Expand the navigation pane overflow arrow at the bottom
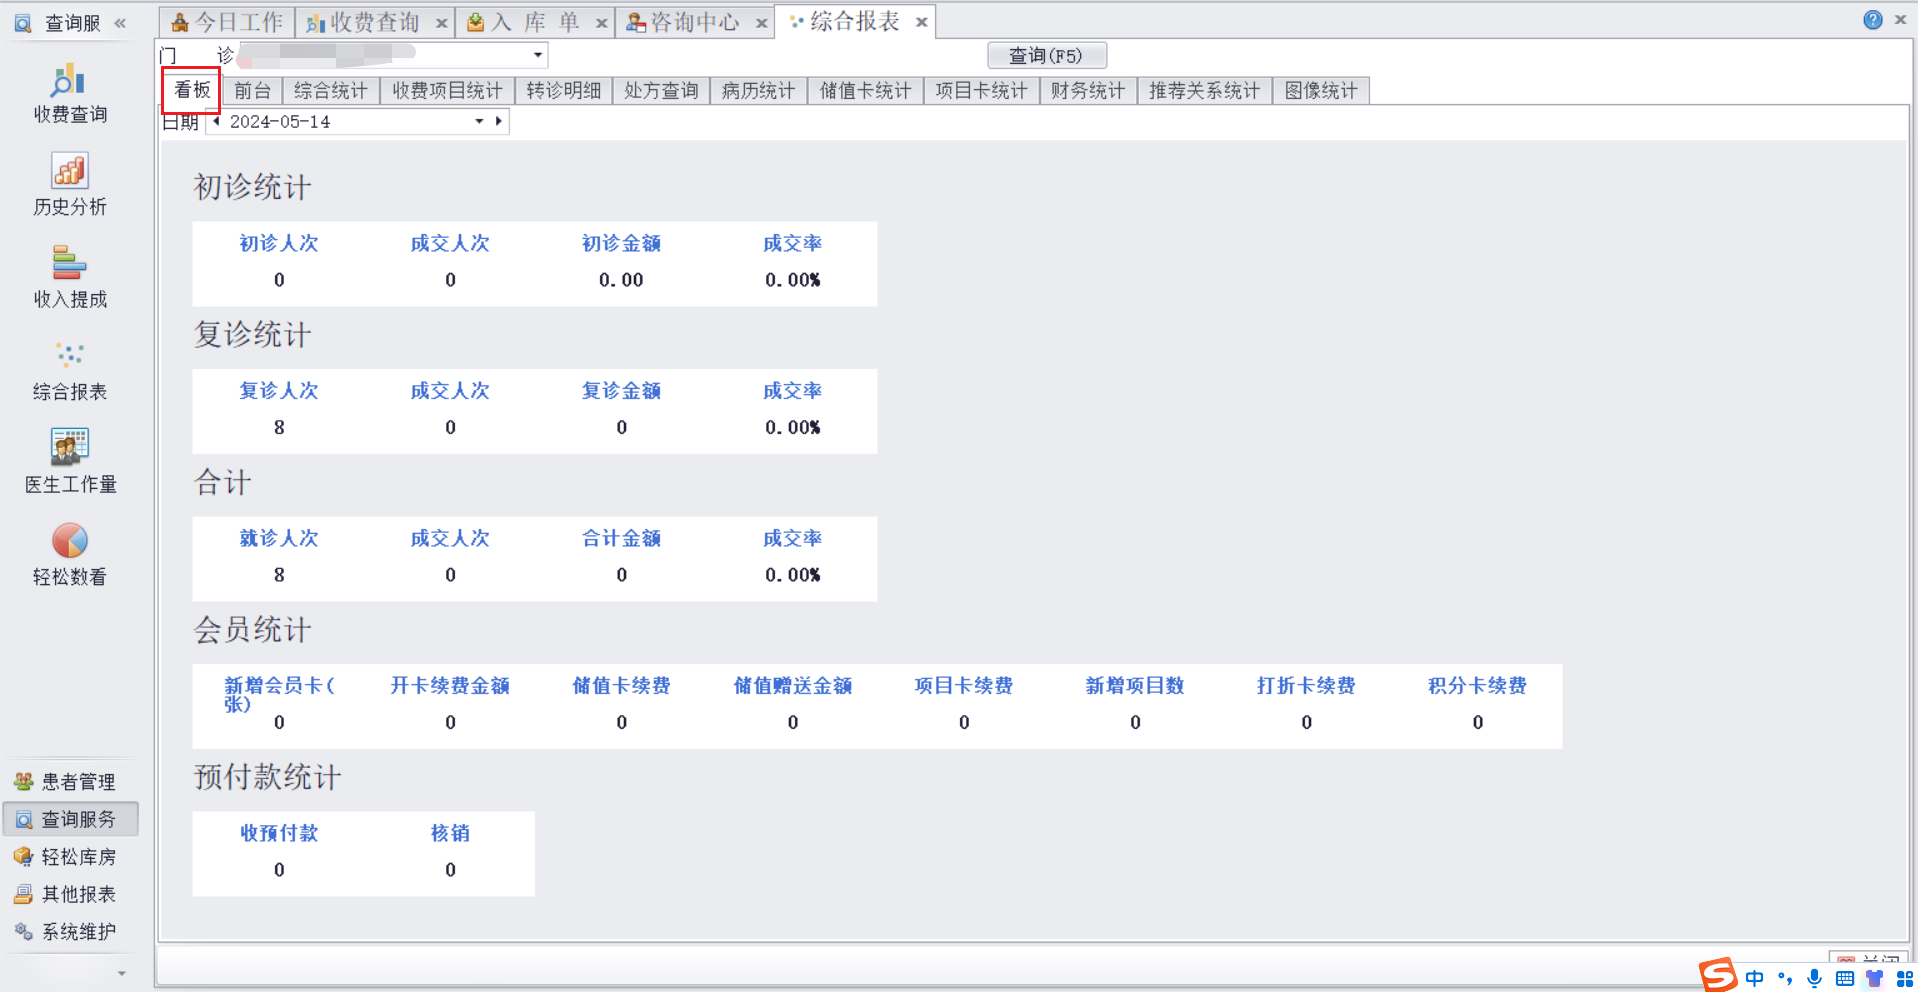This screenshot has height=992, width=1918. click(121, 972)
